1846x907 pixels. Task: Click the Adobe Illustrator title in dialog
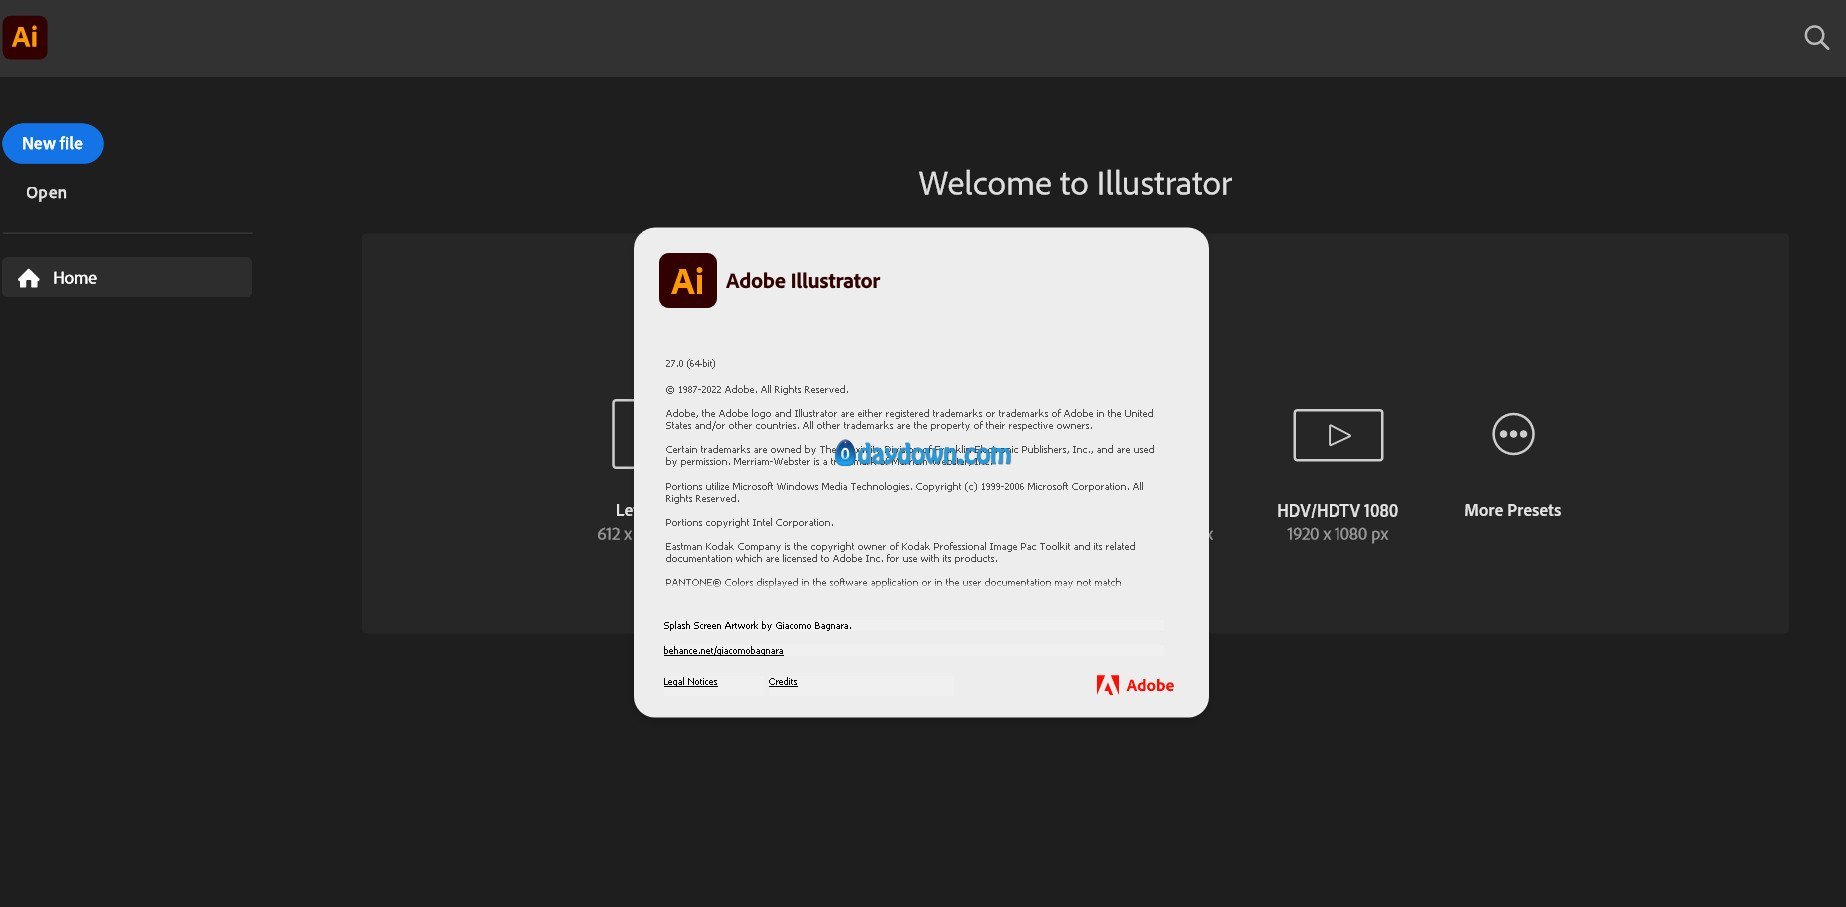(803, 281)
